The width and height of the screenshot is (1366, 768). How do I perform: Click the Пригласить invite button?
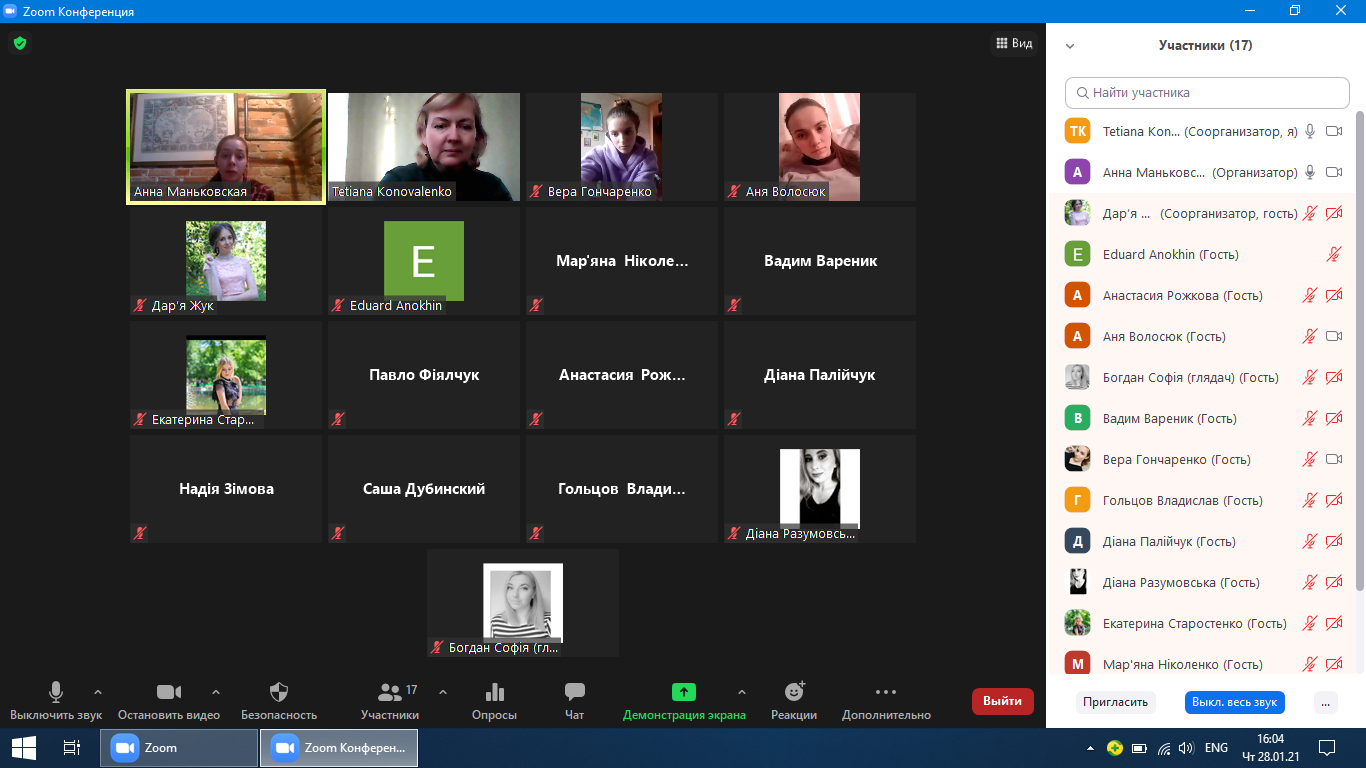(1116, 702)
